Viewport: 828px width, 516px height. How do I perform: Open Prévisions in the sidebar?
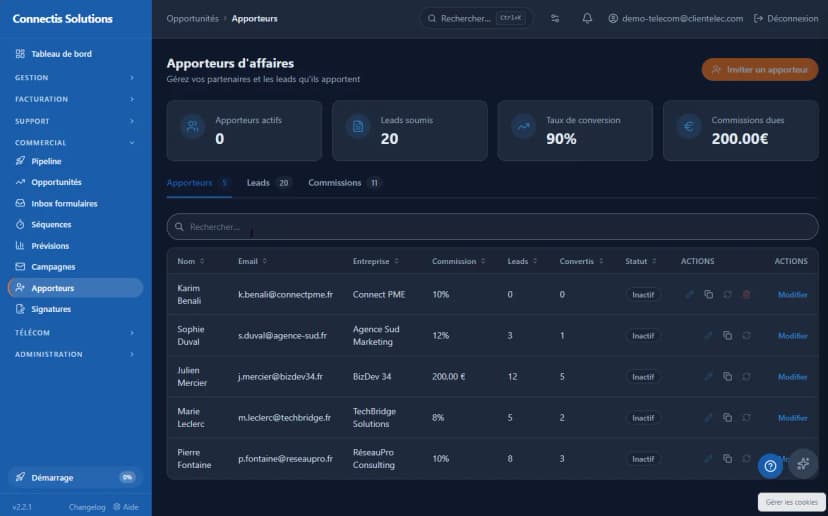click(76, 246)
